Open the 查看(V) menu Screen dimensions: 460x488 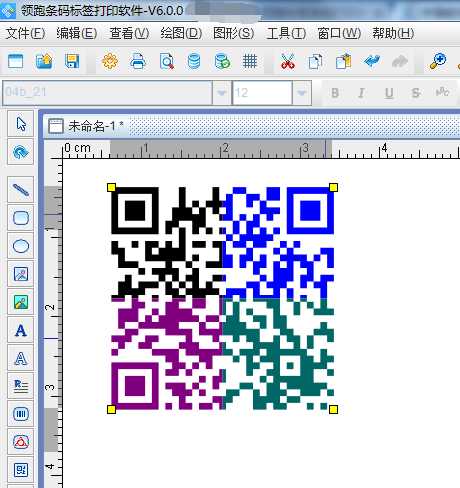tap(129, 33)
